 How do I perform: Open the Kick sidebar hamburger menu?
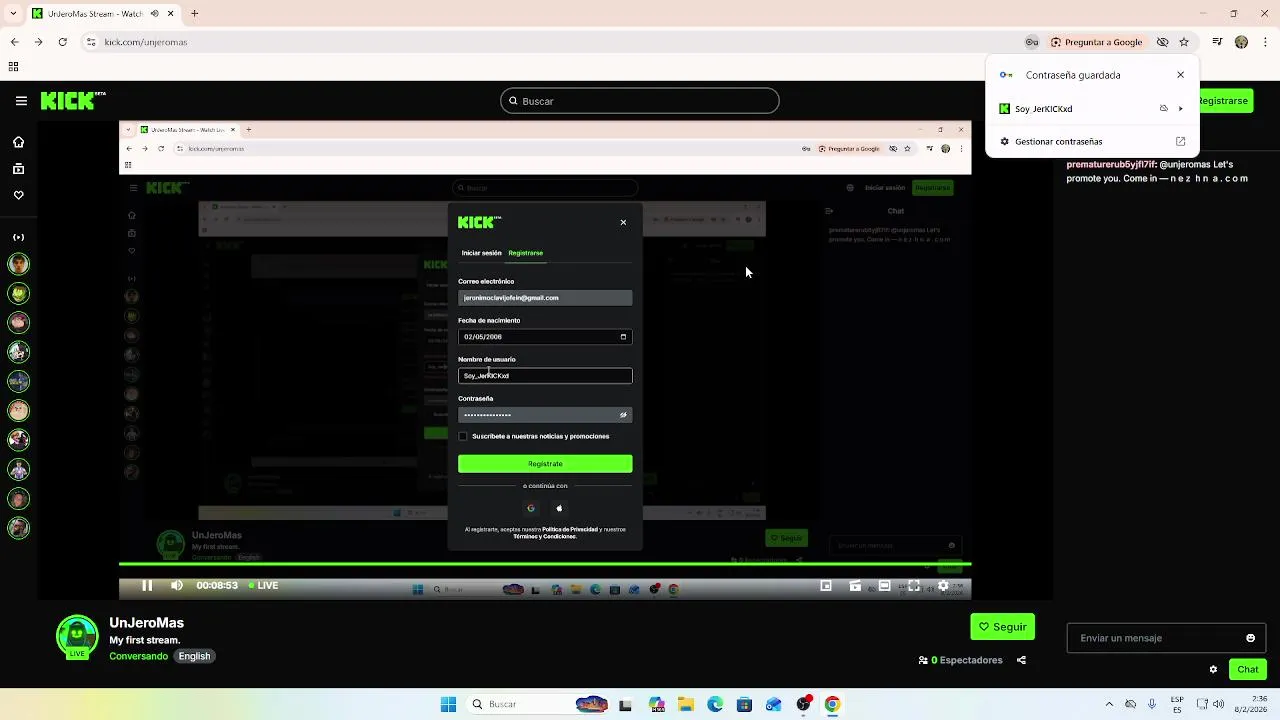tap(21, 101)
